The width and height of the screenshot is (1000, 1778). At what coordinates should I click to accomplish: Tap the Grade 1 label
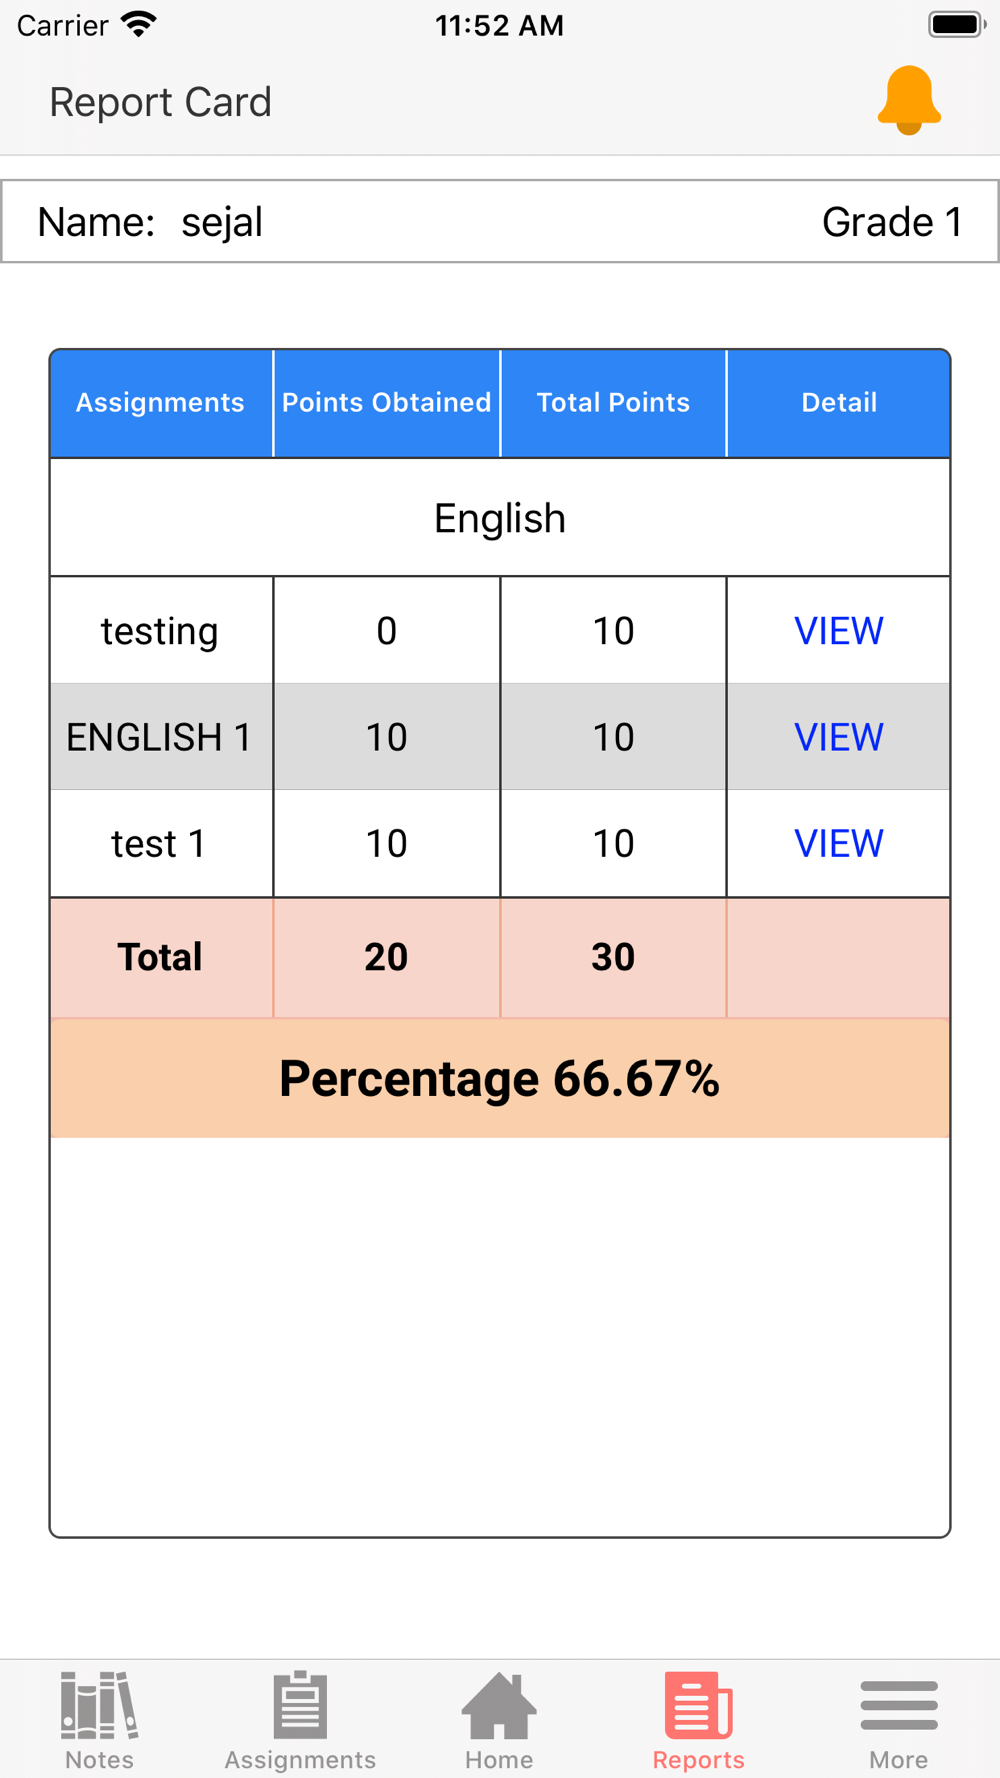pyautogui.click(x=892, y=222)
